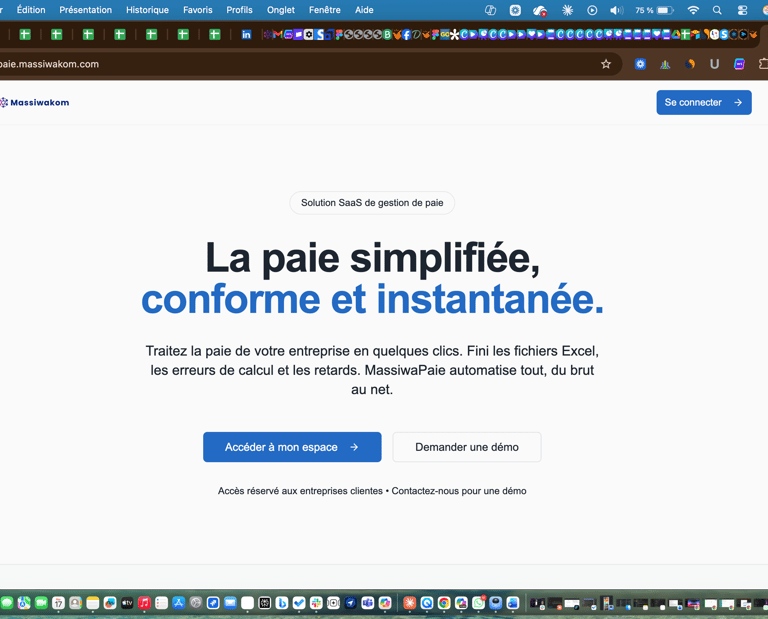
Task: Open Mail from the Dock
Action: 230,603
